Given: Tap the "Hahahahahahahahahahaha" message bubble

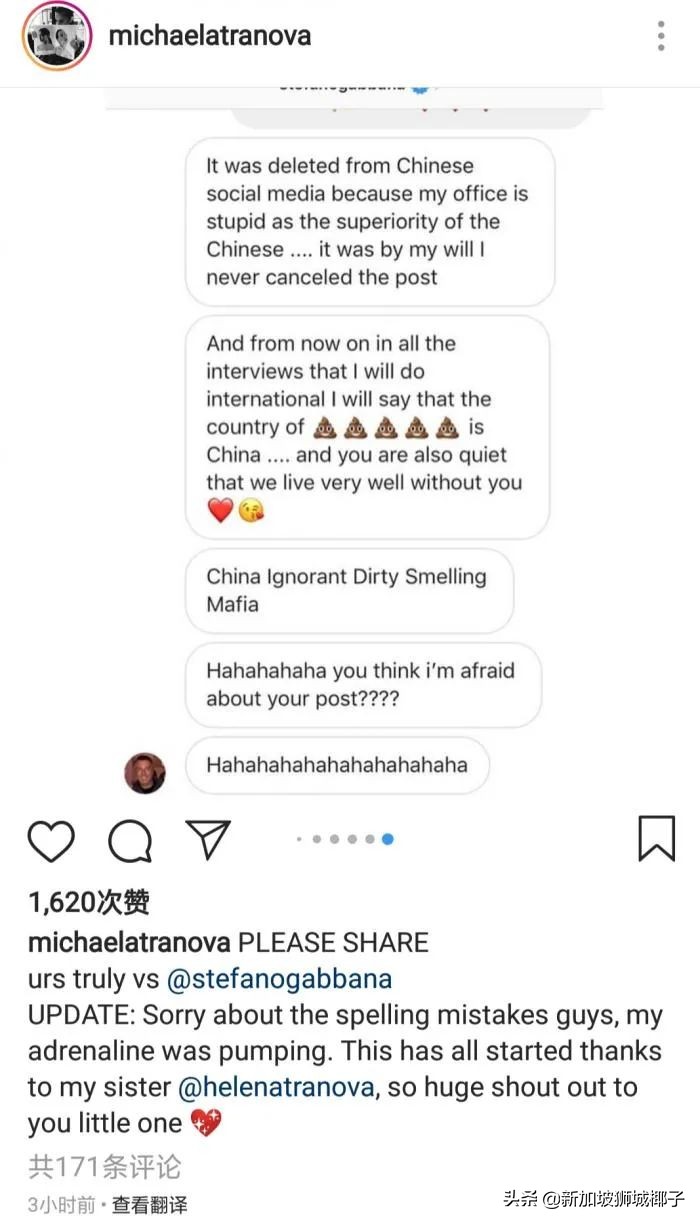Looking at the screenshot, I should 337,765.
